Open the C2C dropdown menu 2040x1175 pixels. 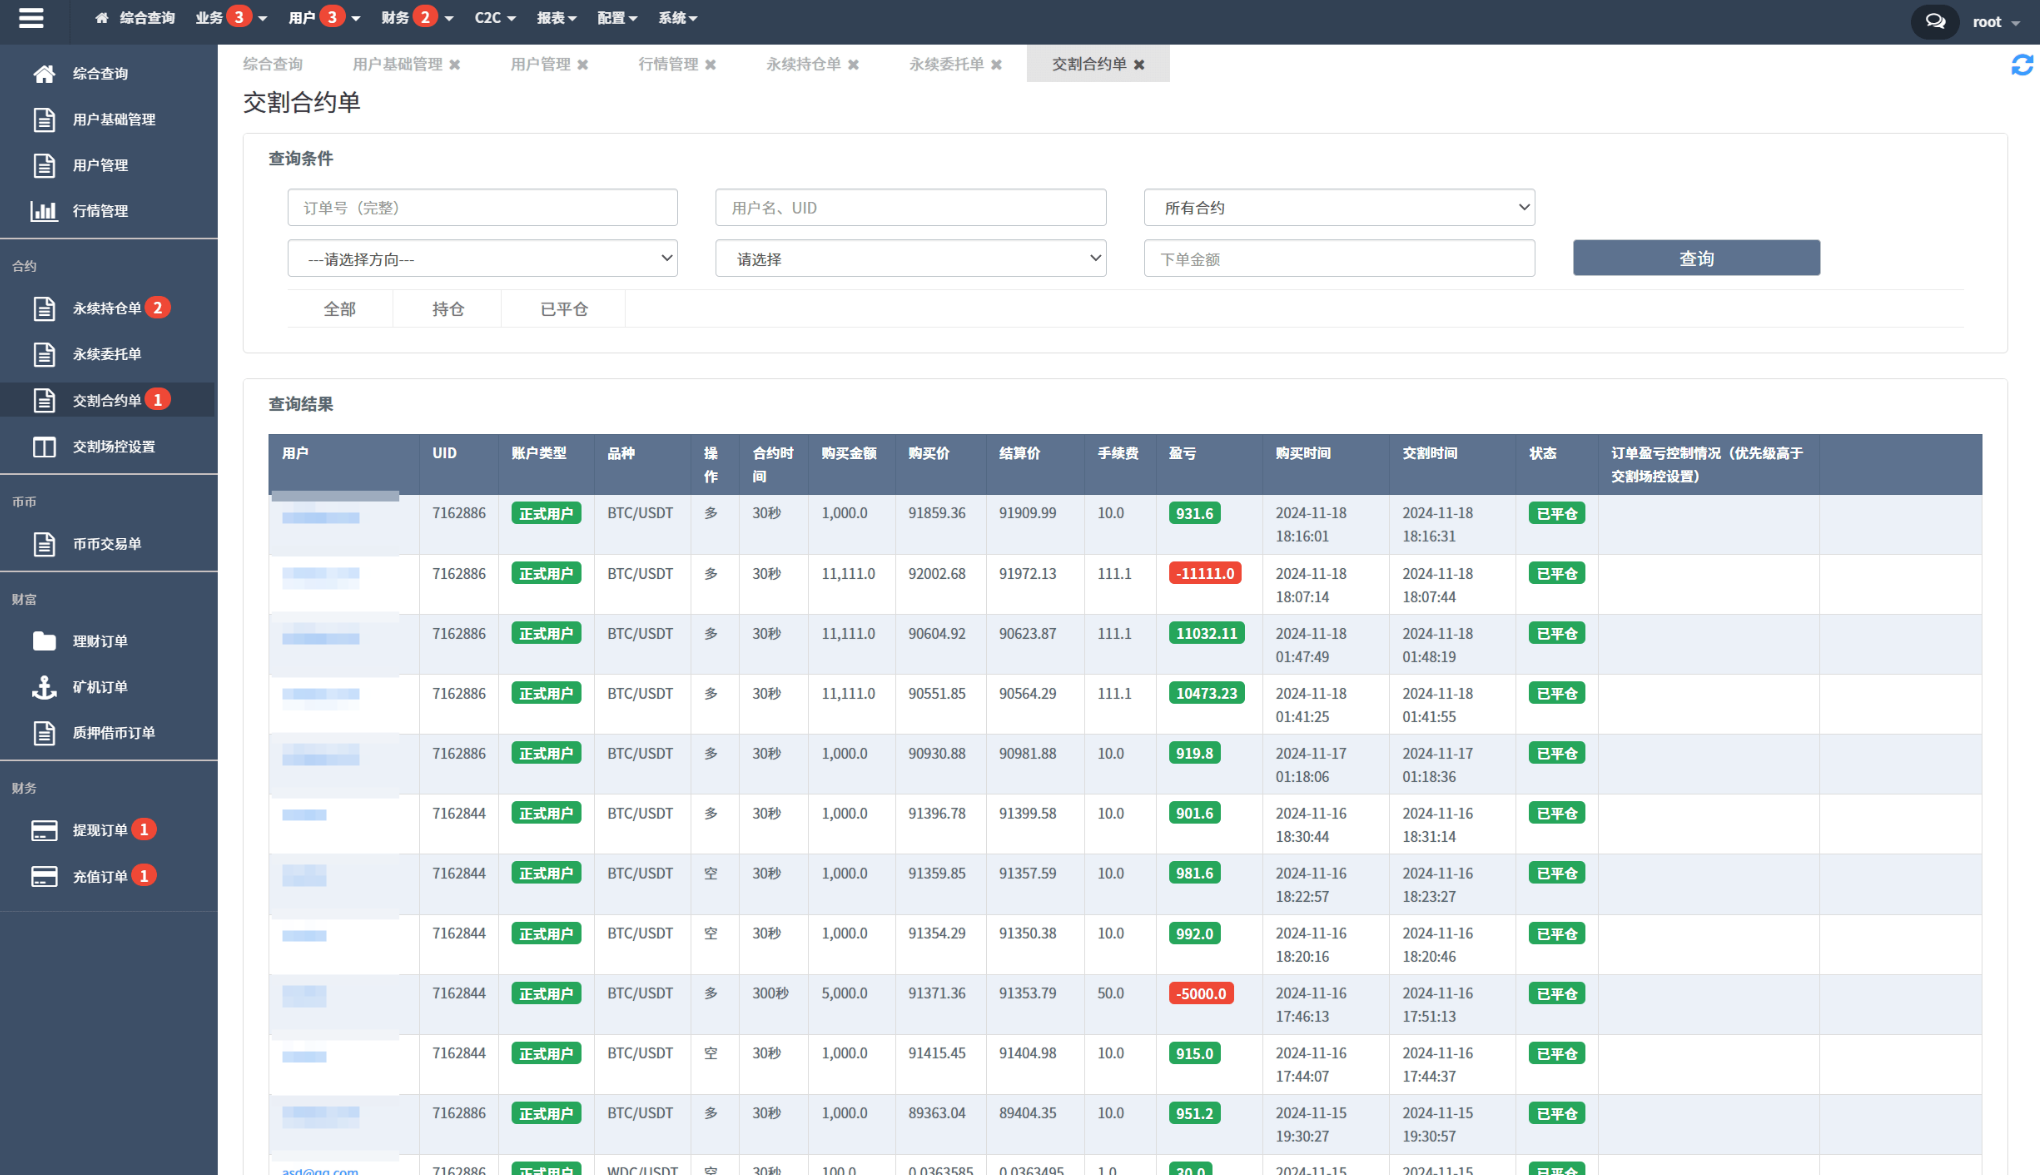[495, 18]
